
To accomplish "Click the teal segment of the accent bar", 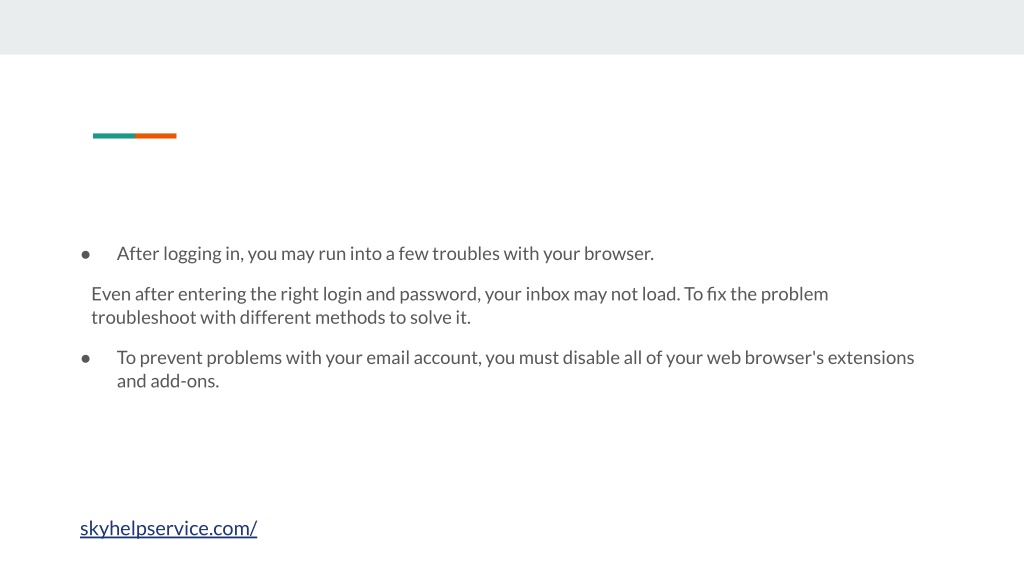I will pyautogui.click(x=114, y=136).
